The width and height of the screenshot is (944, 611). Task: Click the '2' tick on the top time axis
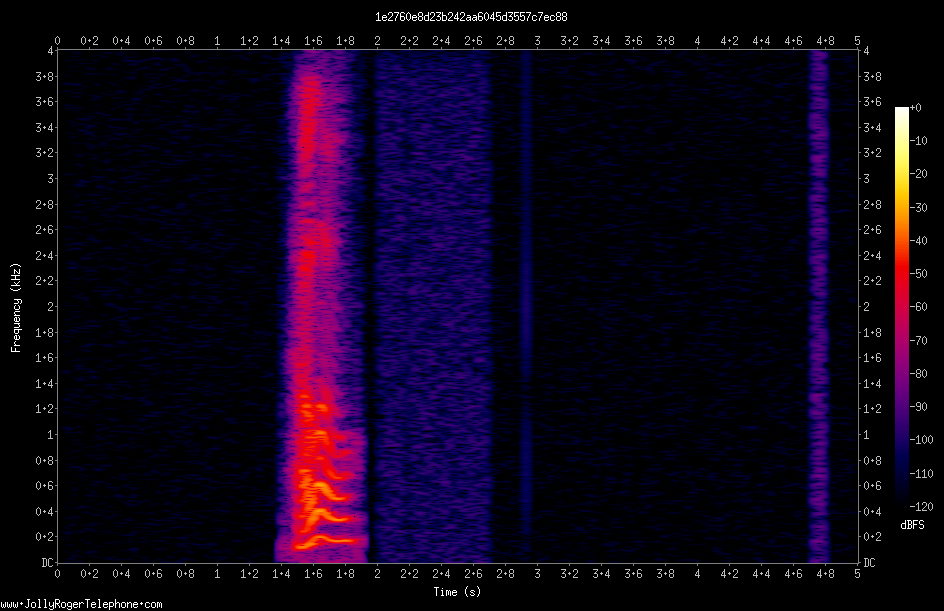pyautogui.click(x=377, y=41)
